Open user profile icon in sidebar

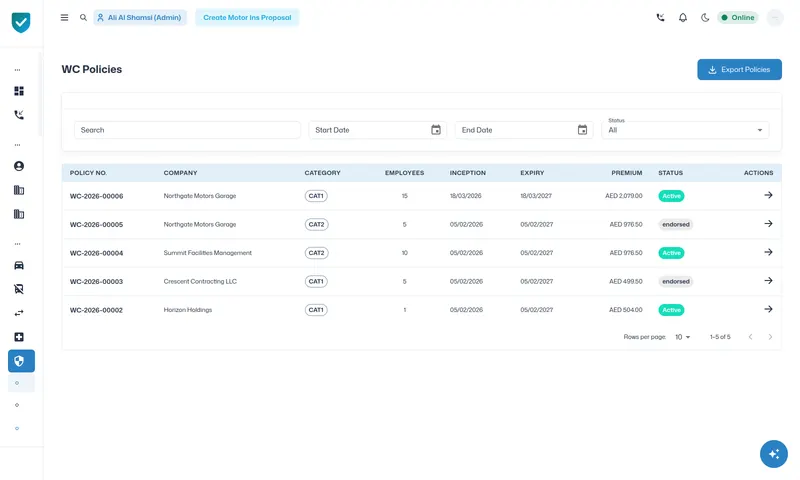coord(19,166)
